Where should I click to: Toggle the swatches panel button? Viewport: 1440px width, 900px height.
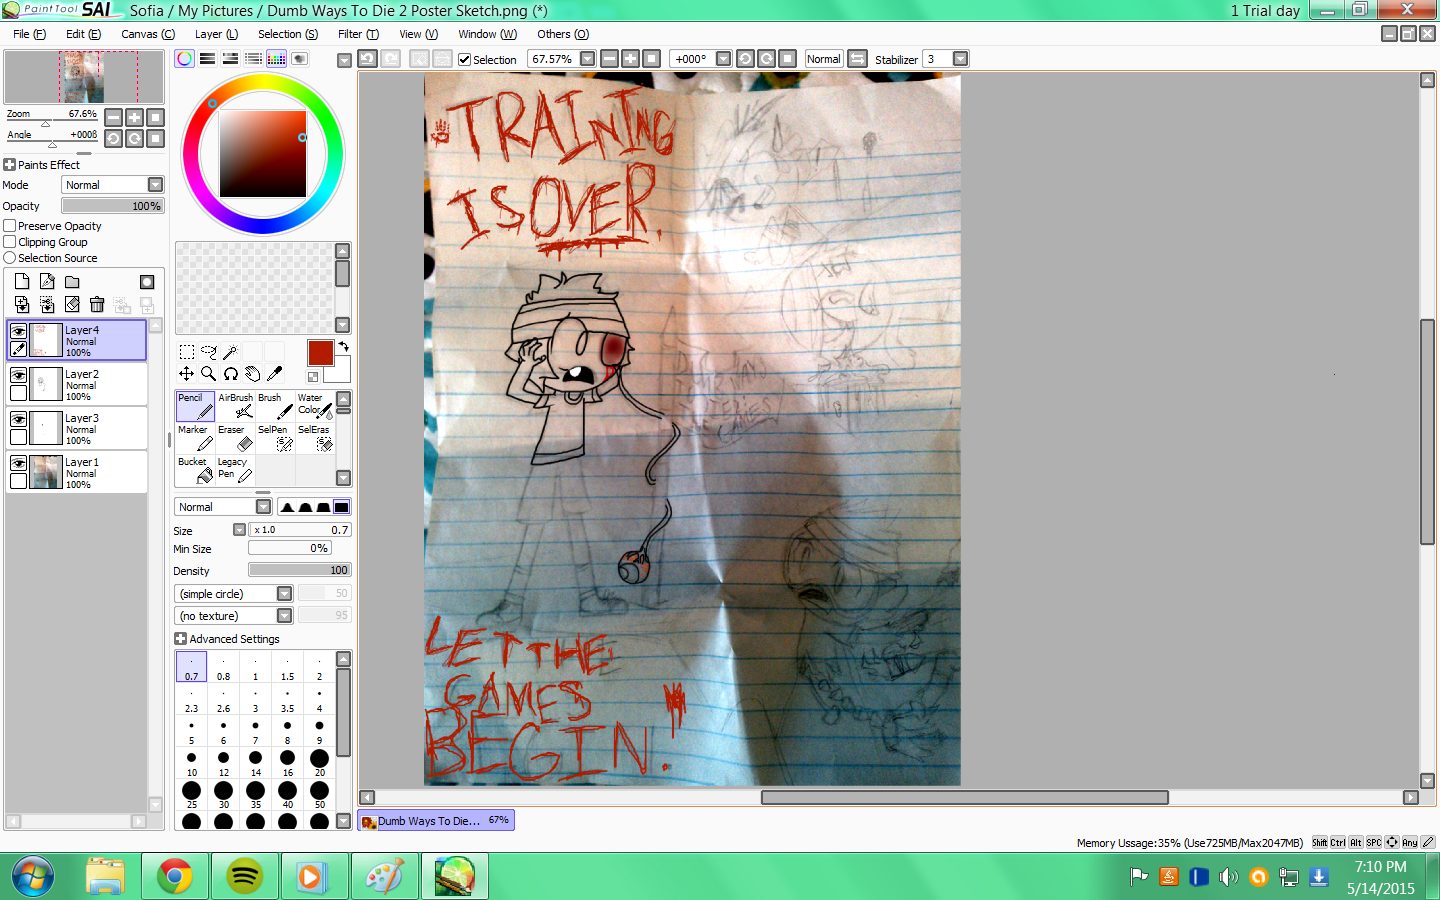coord(276,59)
